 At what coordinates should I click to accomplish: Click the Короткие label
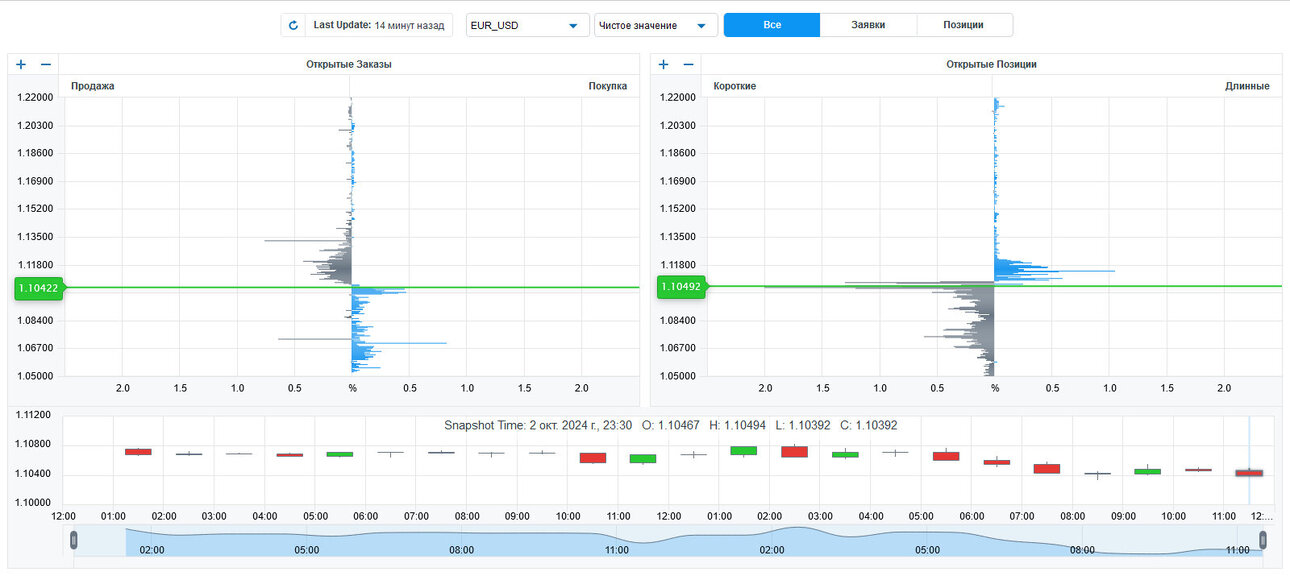pyautogui.click(x=734, y=86)
